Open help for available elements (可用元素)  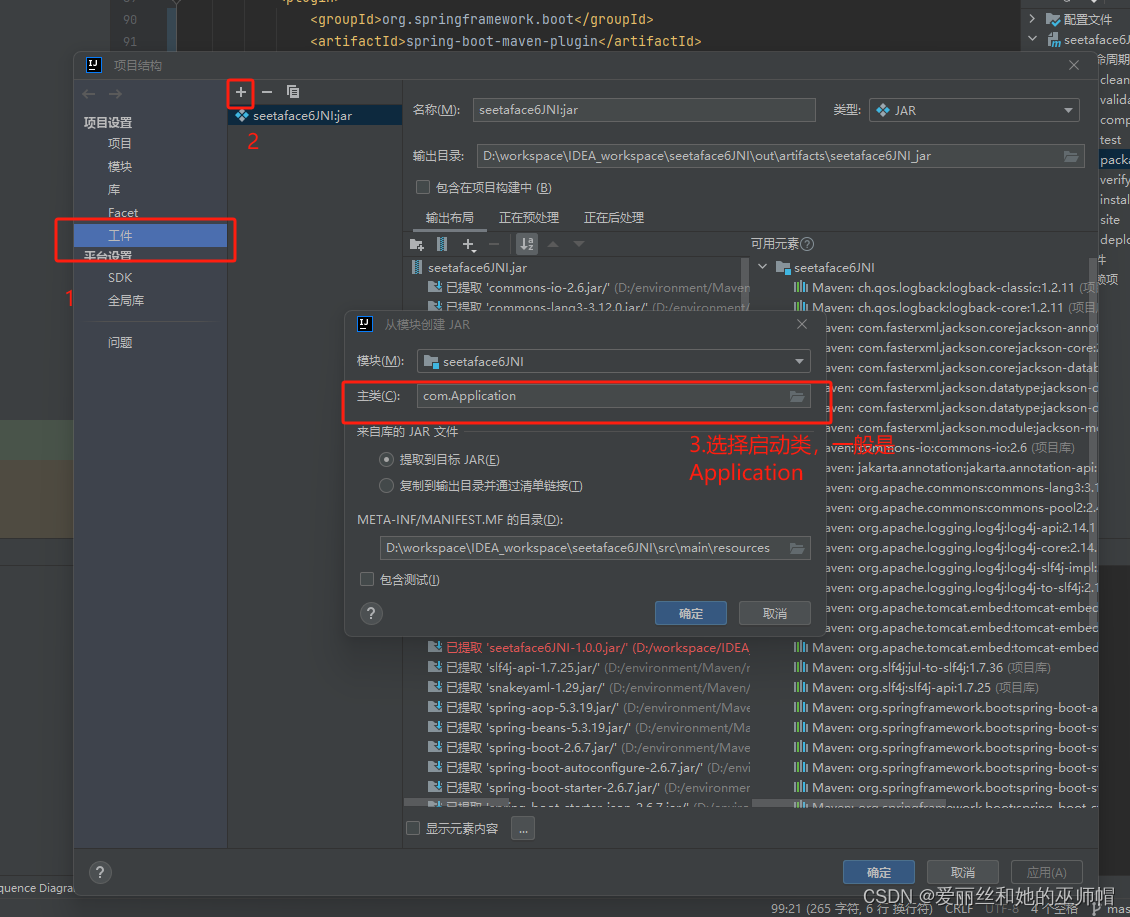pyautogui.click(x=807, y=244)
